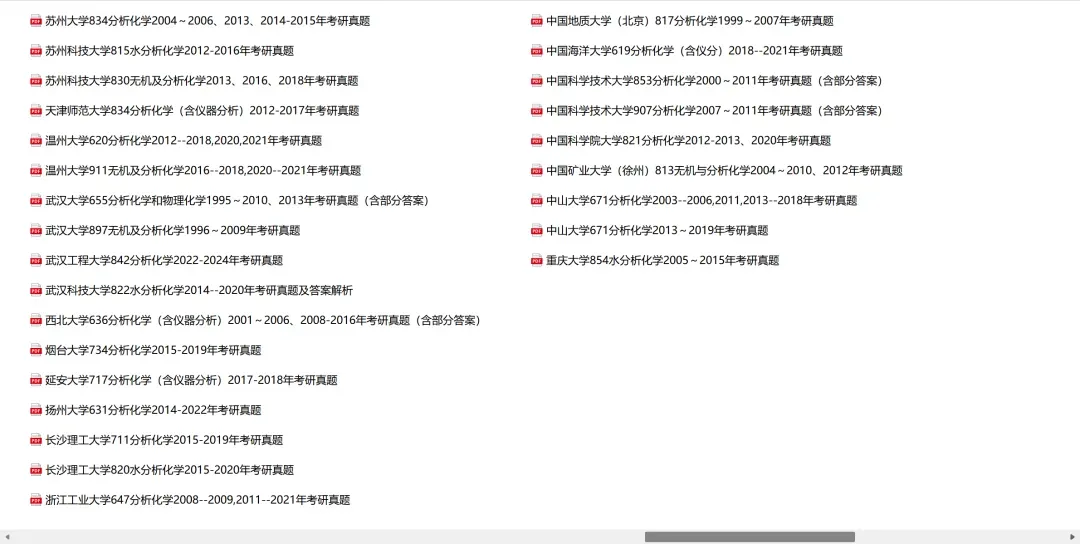Select file name 烟台大学734分析化学2015-2019
This screenshot has height=544, width=1080.
[153, 351]
